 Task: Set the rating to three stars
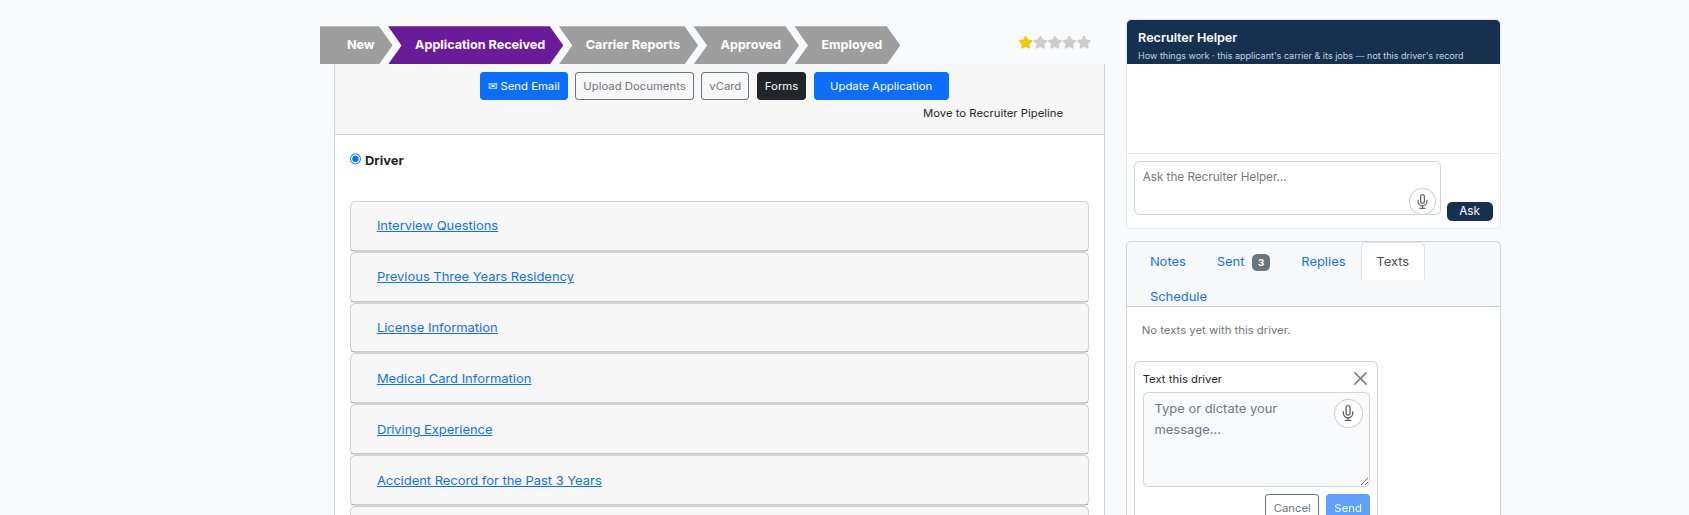click(x=1055, y=43)
